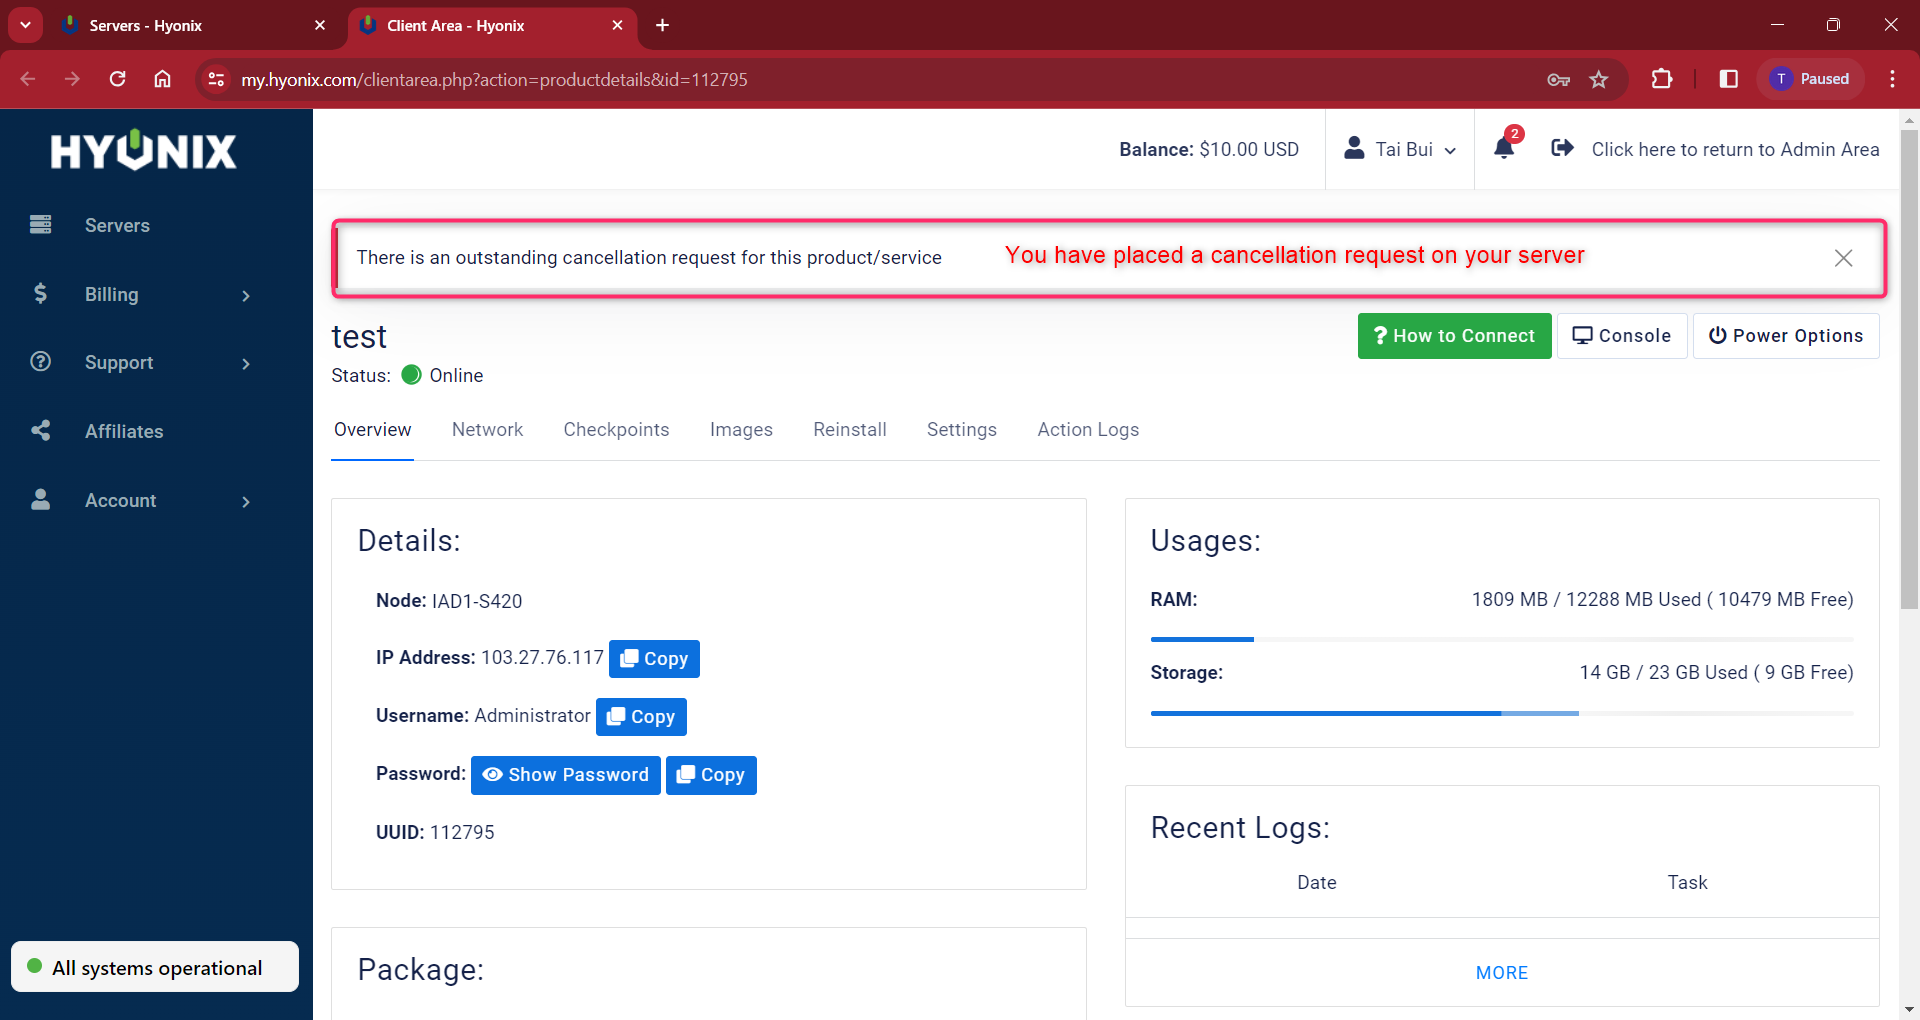Show the server password
The width and height of the screenshot is (1920, 1020).
(565, 775)
